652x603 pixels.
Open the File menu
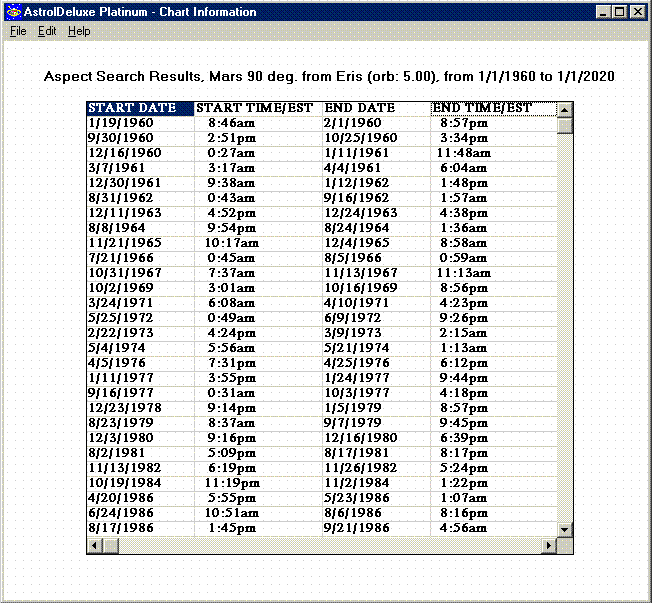coord(18,31)
